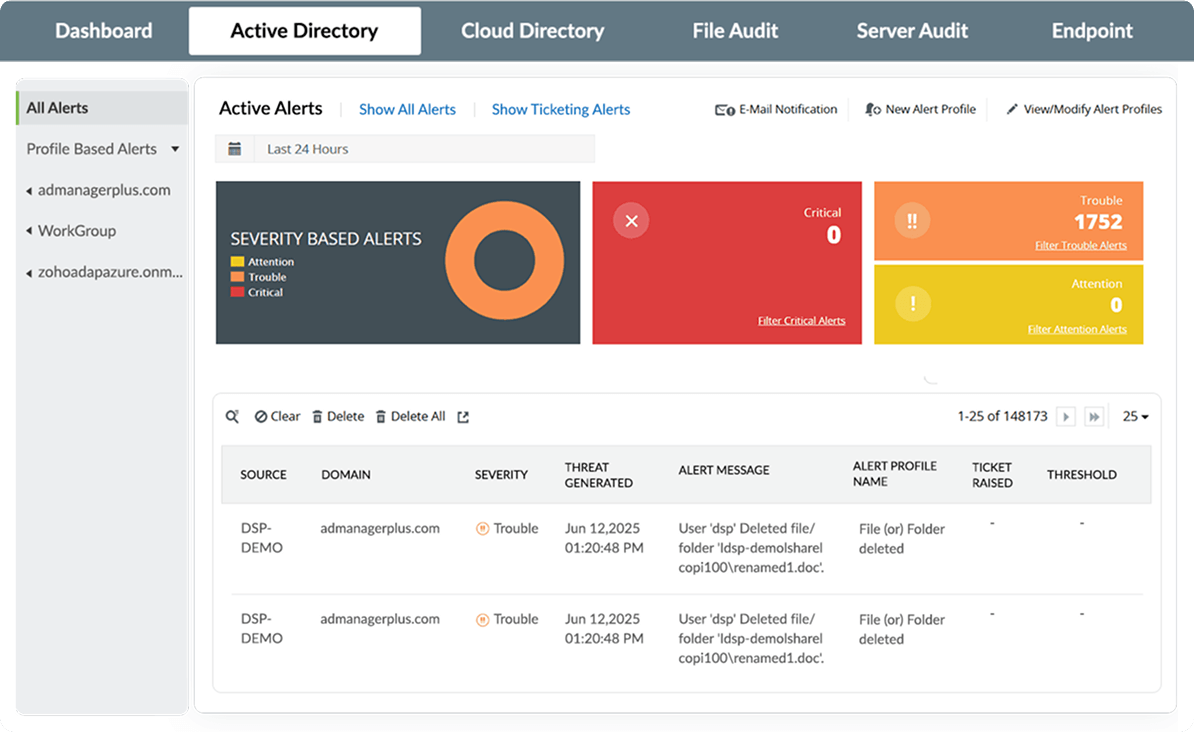The width and height of the screenshot is (1194, 732).
Task: Click the Critical alerts X icon
Action: tap(631, 221)
